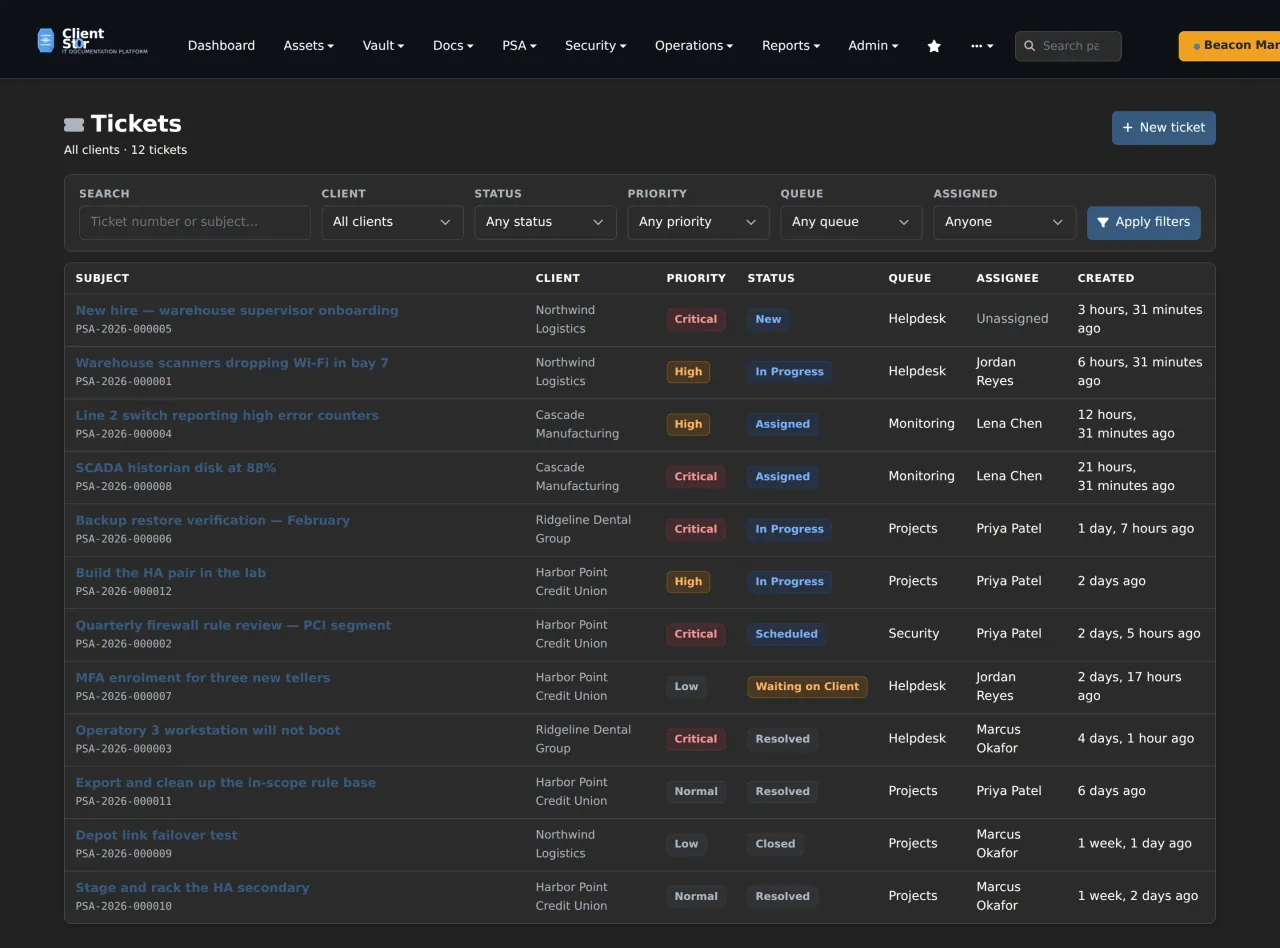The image size is (1280, 948).
Task: Click the search magnifier icon
Action: point(1029,46)
